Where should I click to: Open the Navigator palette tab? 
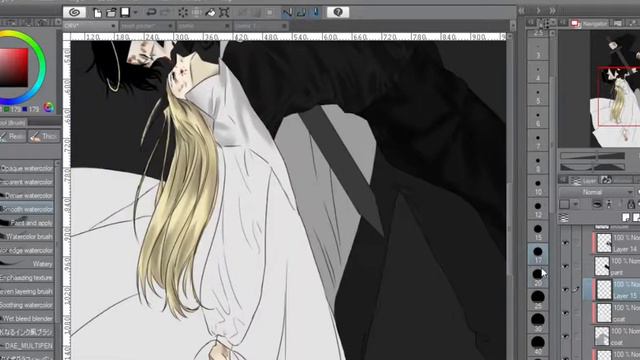pos(589,24)
